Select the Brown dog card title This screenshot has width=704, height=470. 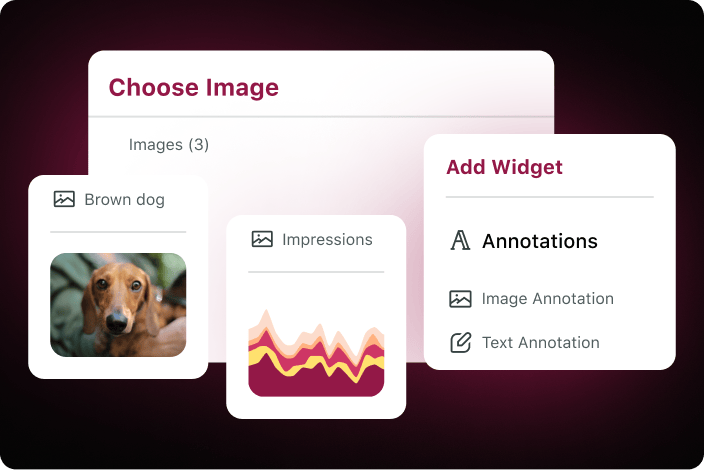[124, 199]
